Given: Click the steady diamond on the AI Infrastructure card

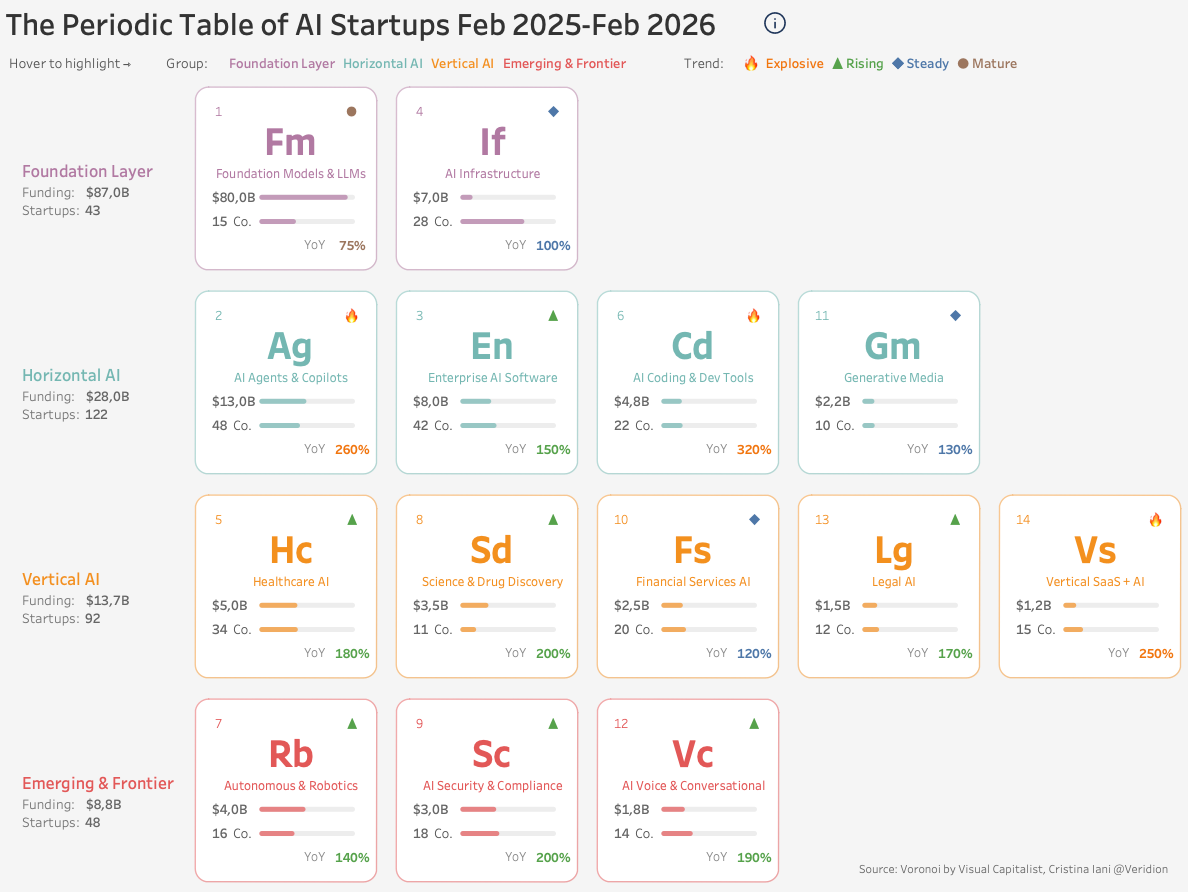Looking at the screenshot, I should click(553, 111).
